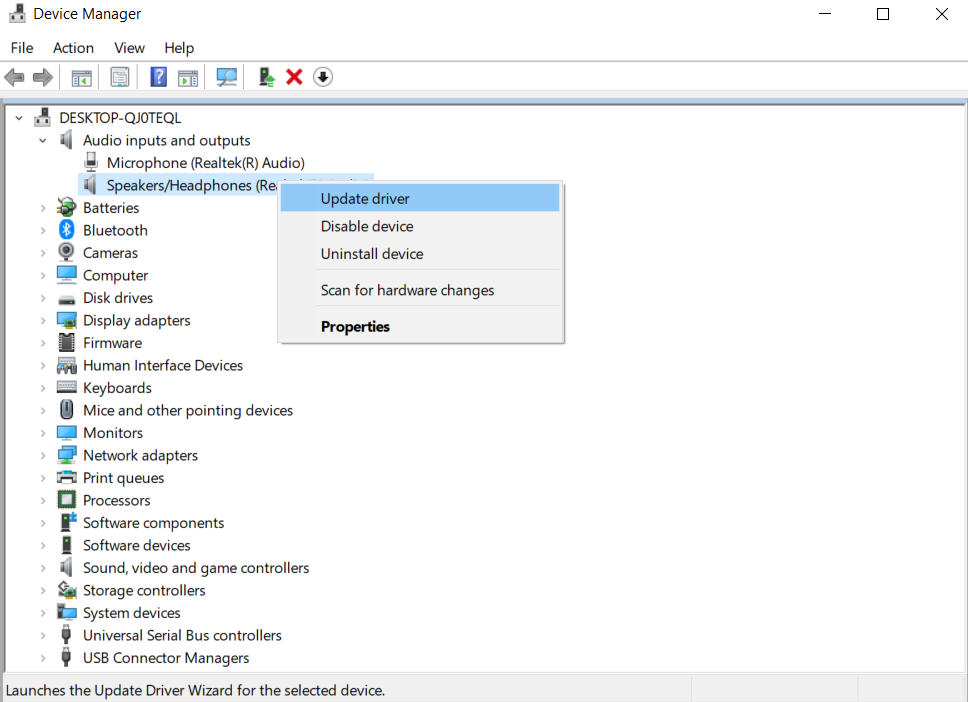
Task: Click the blue Help question mark toolbar icon
Action: (x=158, y=77)
